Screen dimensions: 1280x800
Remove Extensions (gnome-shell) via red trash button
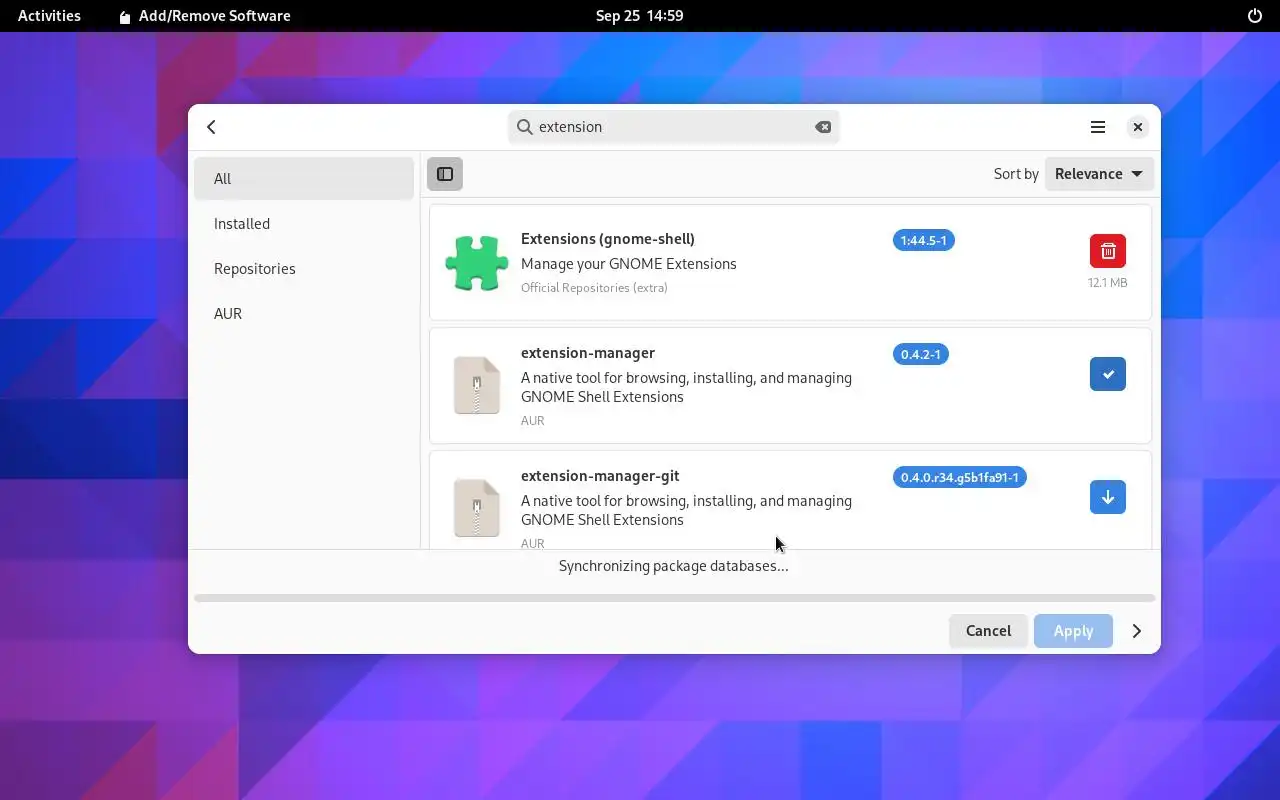click(x=1108, y=251)
